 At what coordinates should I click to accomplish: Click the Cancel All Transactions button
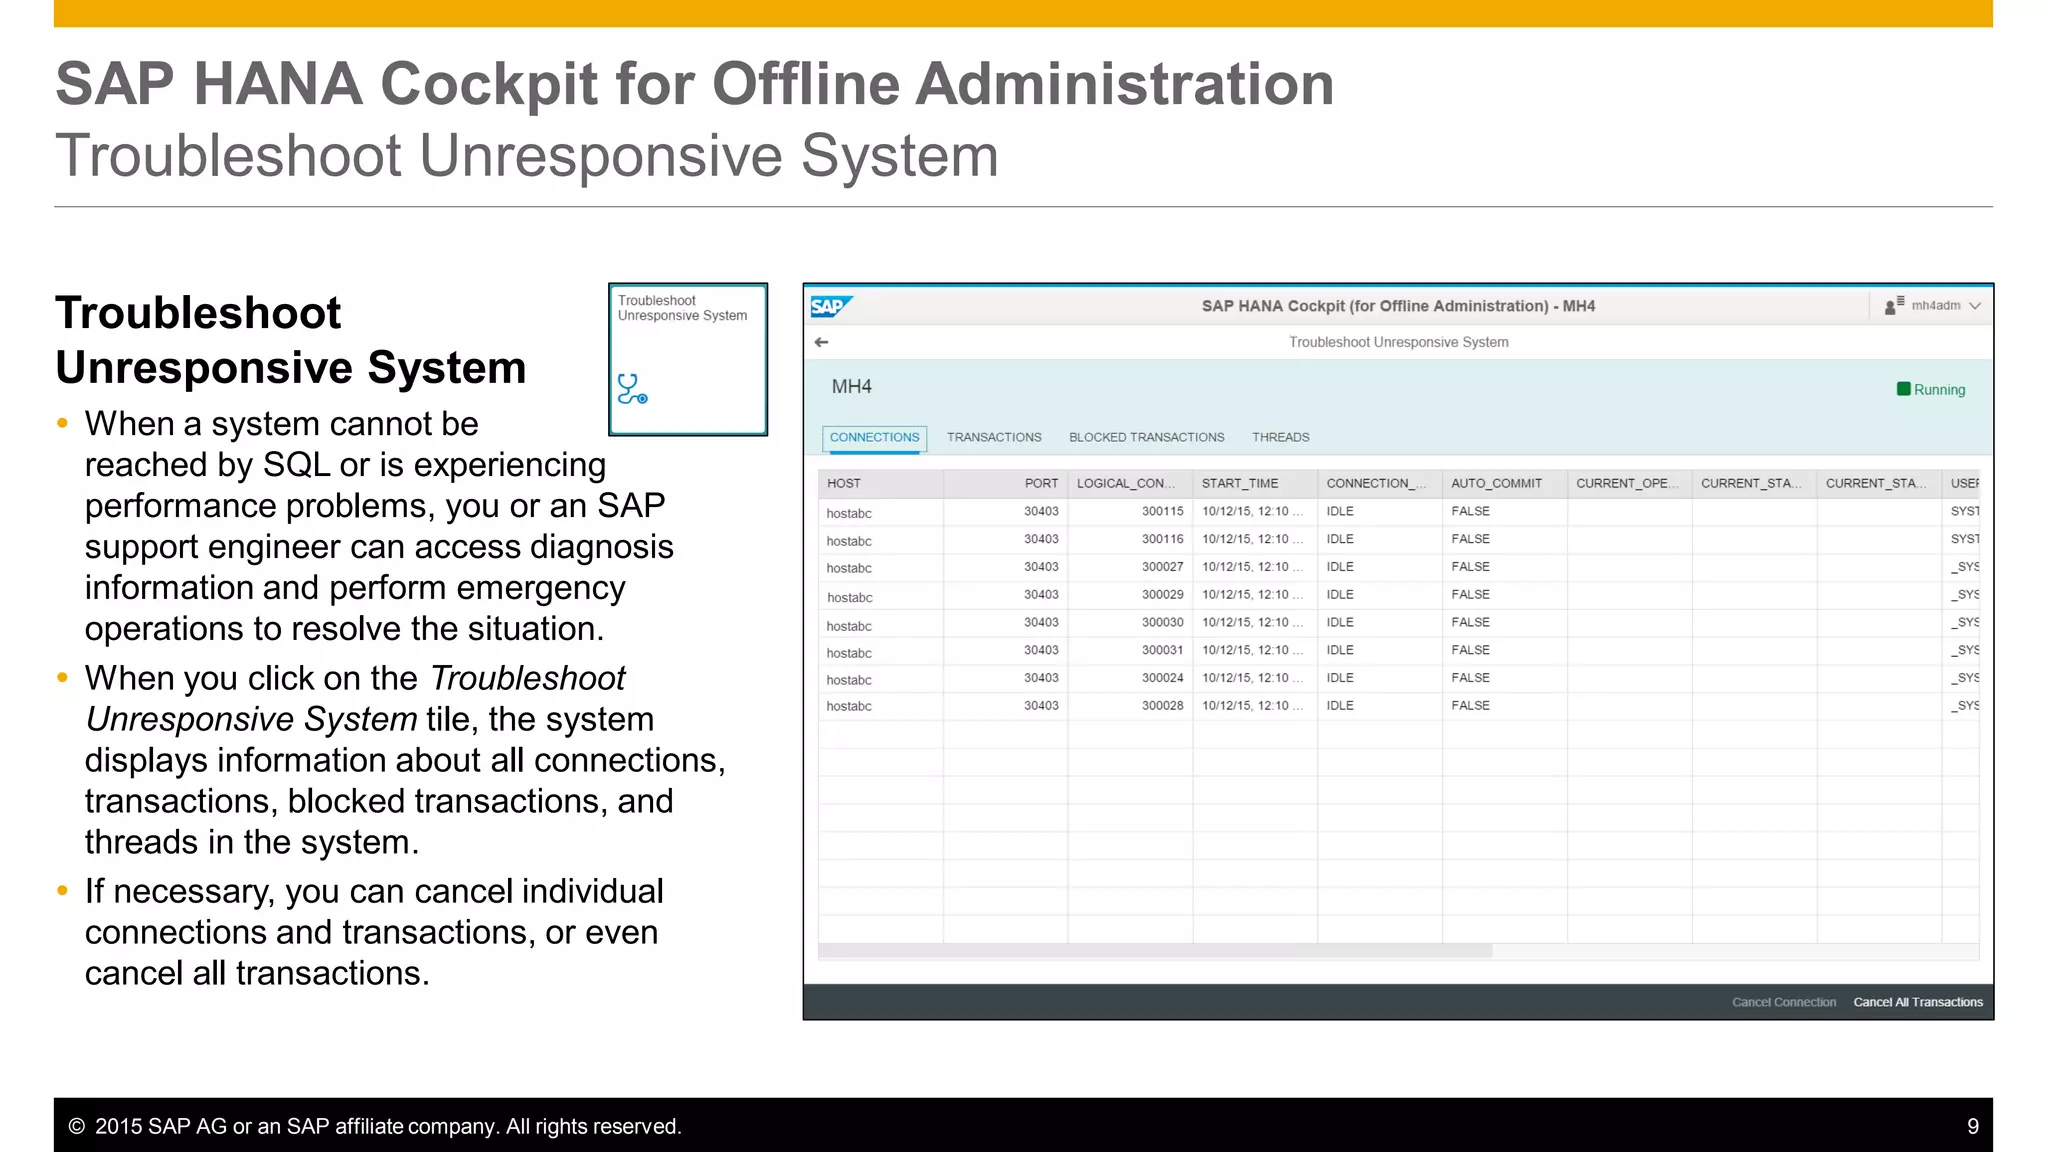tap(1918, 1002)
